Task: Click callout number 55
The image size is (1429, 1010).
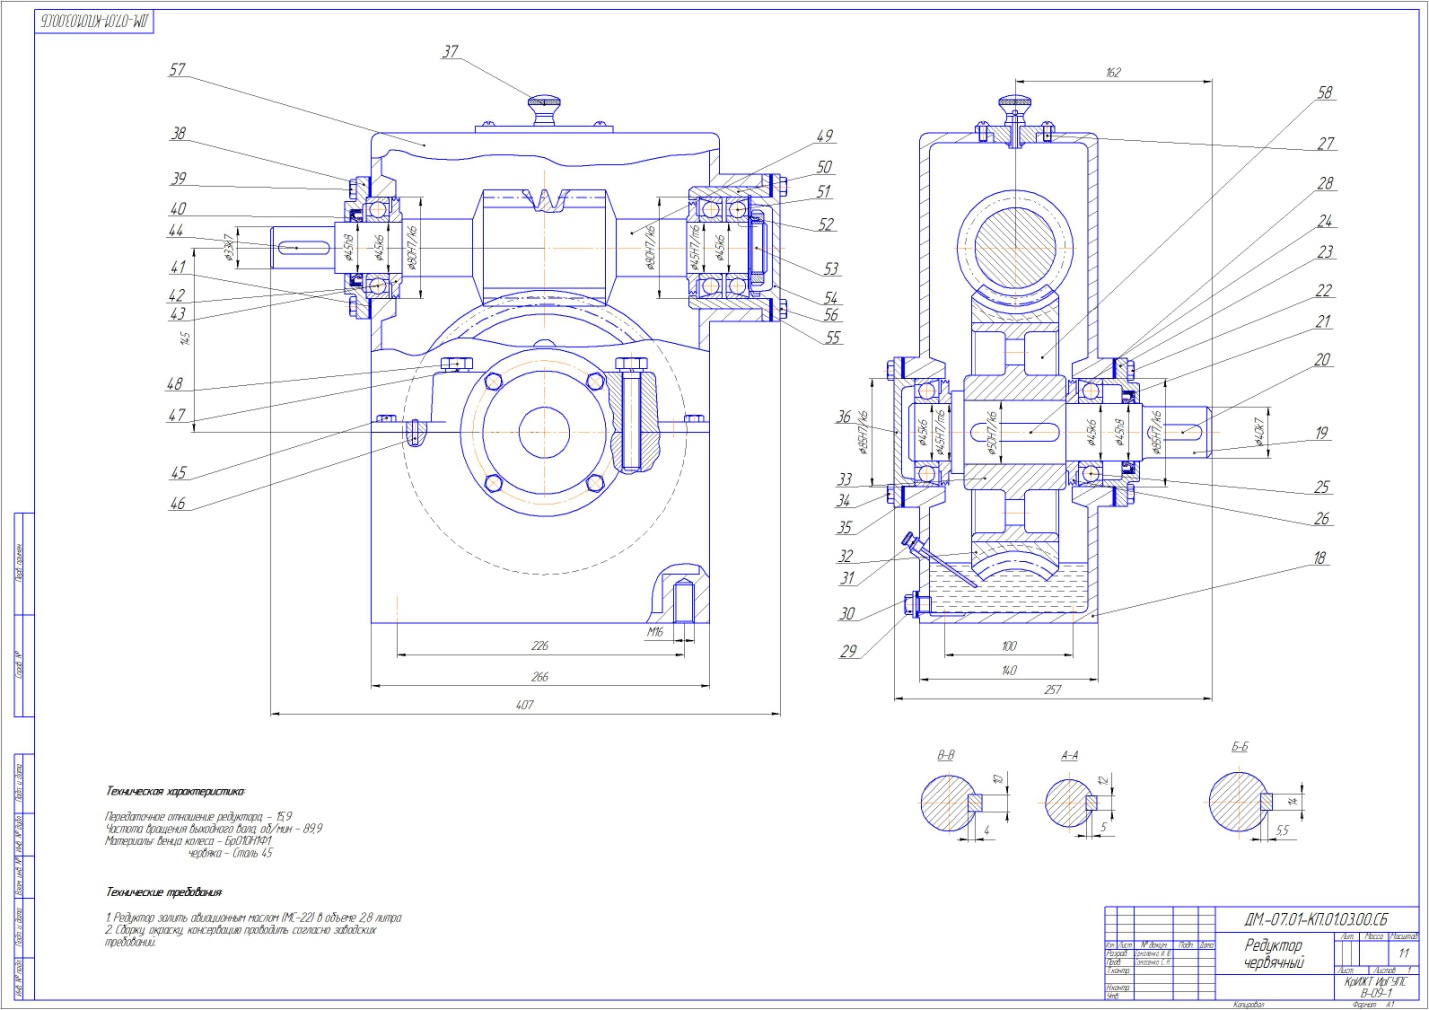Action: tap(832, 338)
